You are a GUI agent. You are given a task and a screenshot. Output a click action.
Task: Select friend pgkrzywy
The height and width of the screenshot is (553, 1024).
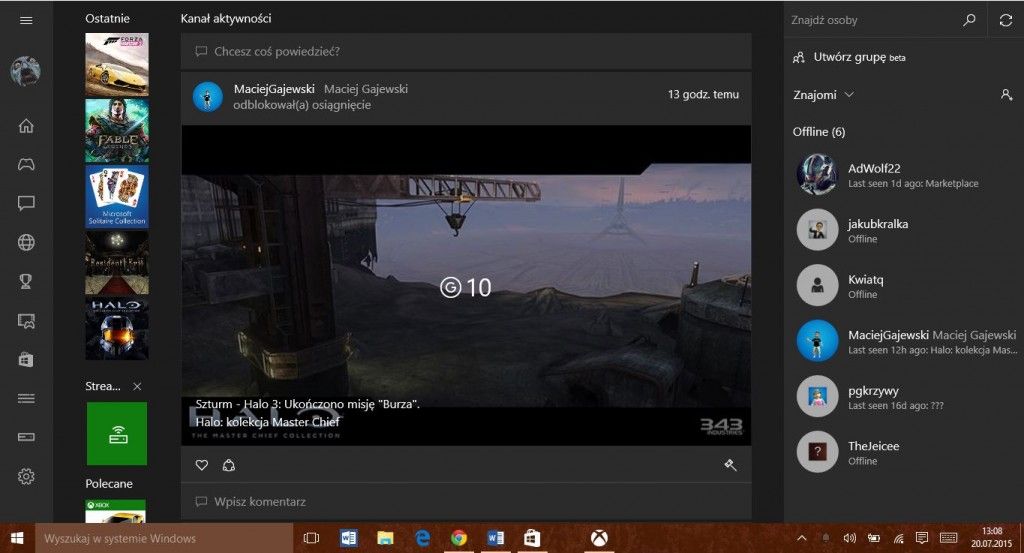coord(903,397)
